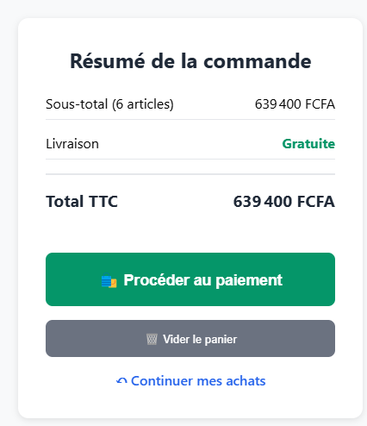Screen dimensions: 367x426
Task: Click the return arrow icon before Continuer
Action: pos(122,381)
